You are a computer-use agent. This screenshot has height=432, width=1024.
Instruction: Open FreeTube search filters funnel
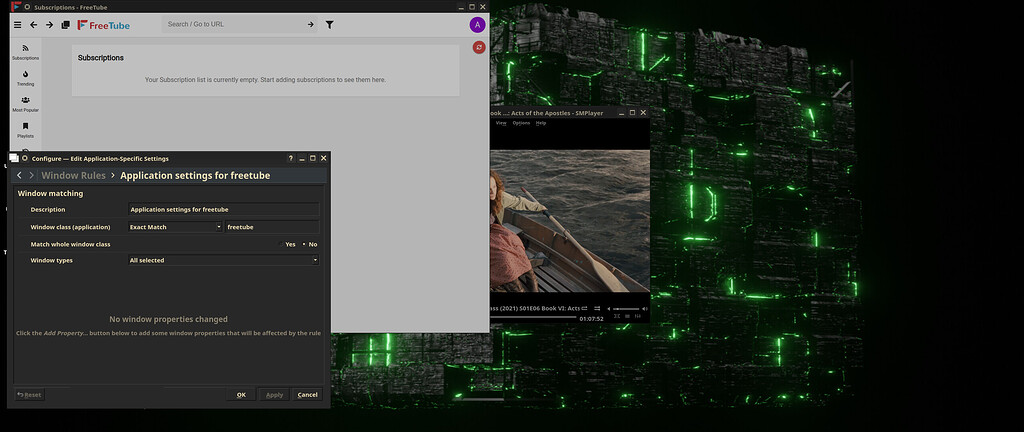(x=330, y=25)
